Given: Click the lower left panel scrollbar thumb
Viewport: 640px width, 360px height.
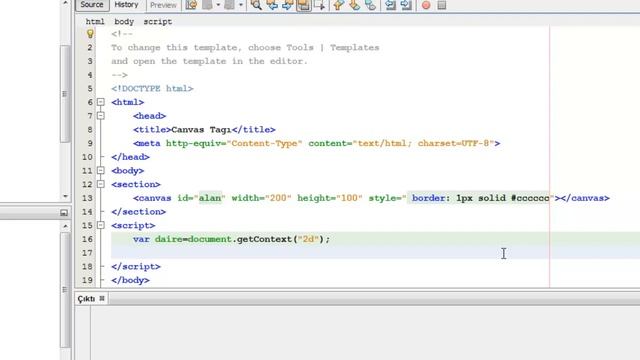Looking at the screenshot, I should pyautogui.click(x=65, y=290).
